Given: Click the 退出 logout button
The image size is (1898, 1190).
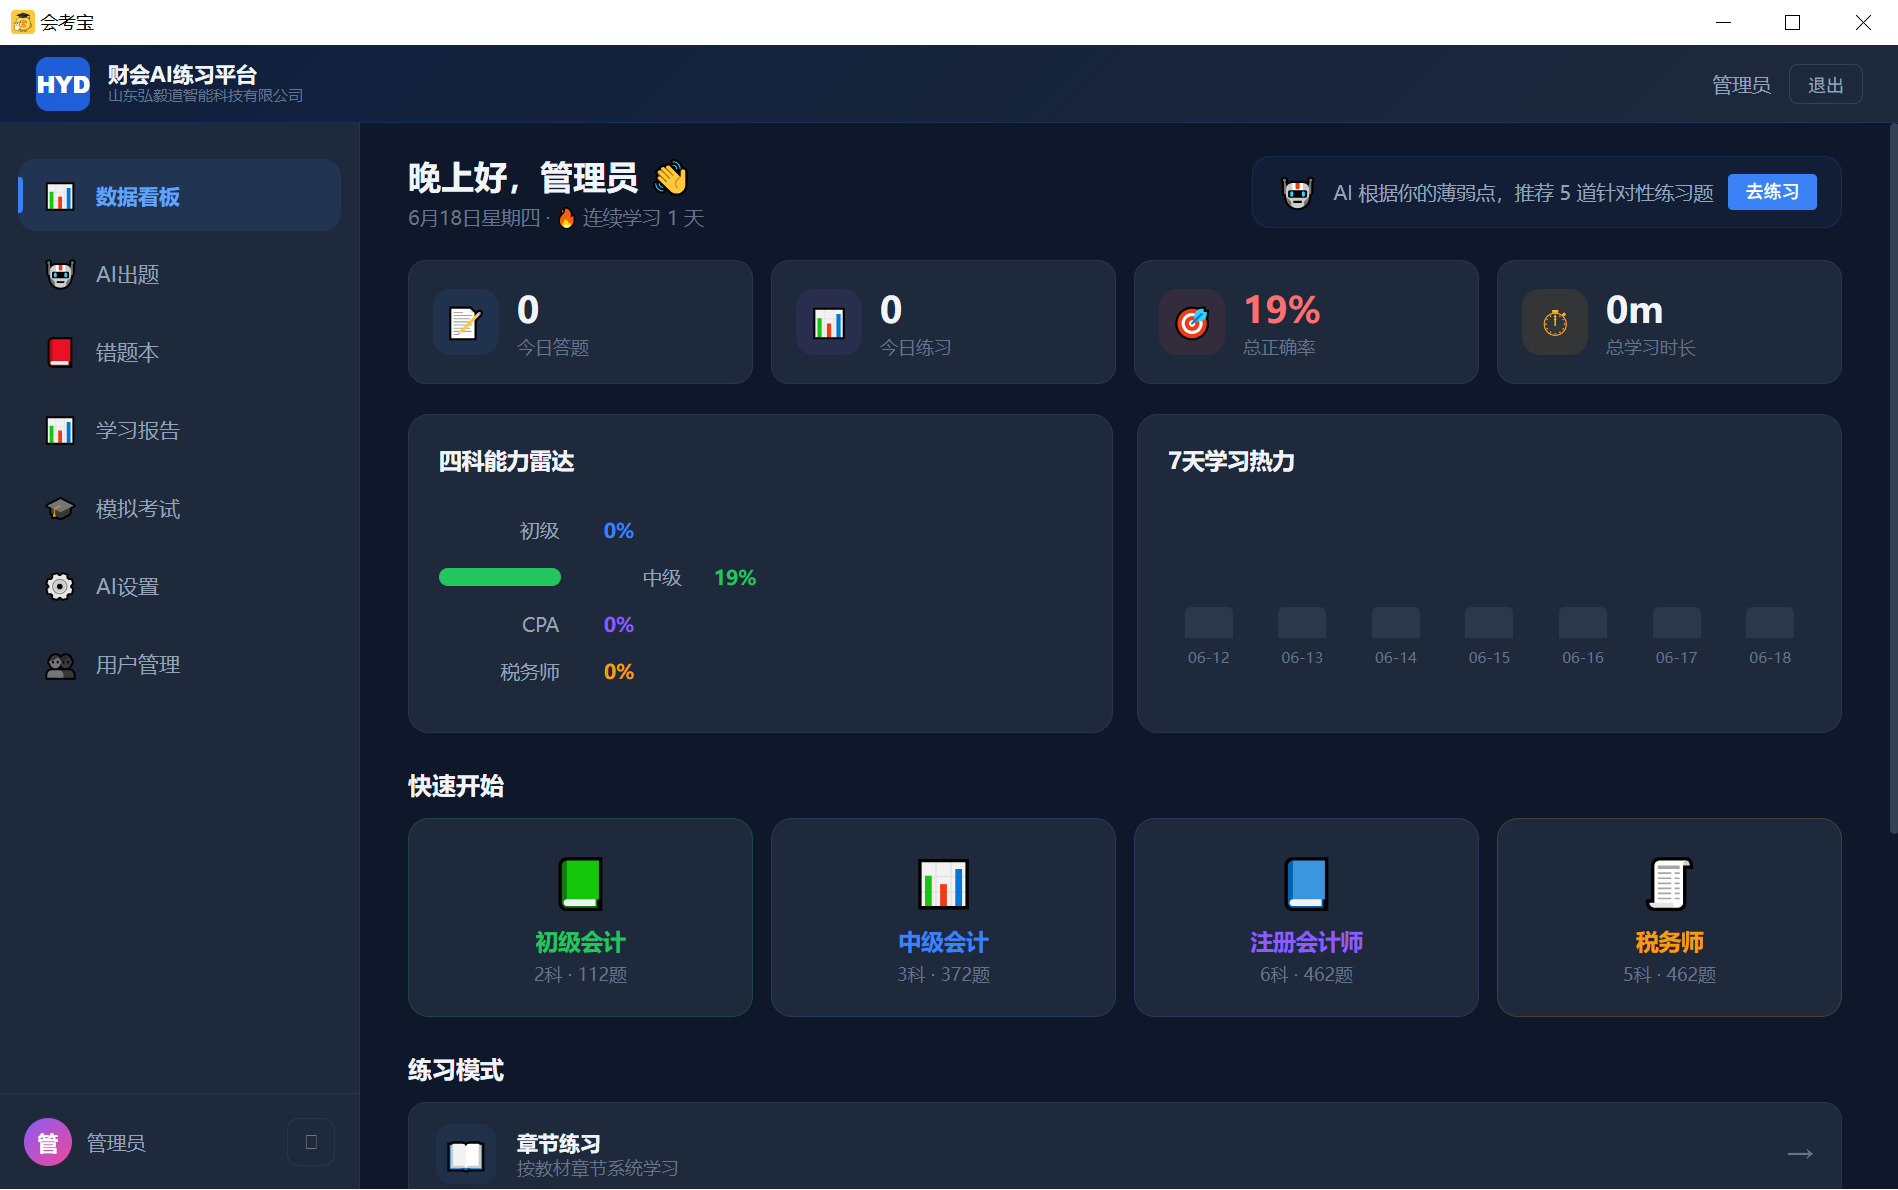Looking at the screenshot, I should (1825, 85).
